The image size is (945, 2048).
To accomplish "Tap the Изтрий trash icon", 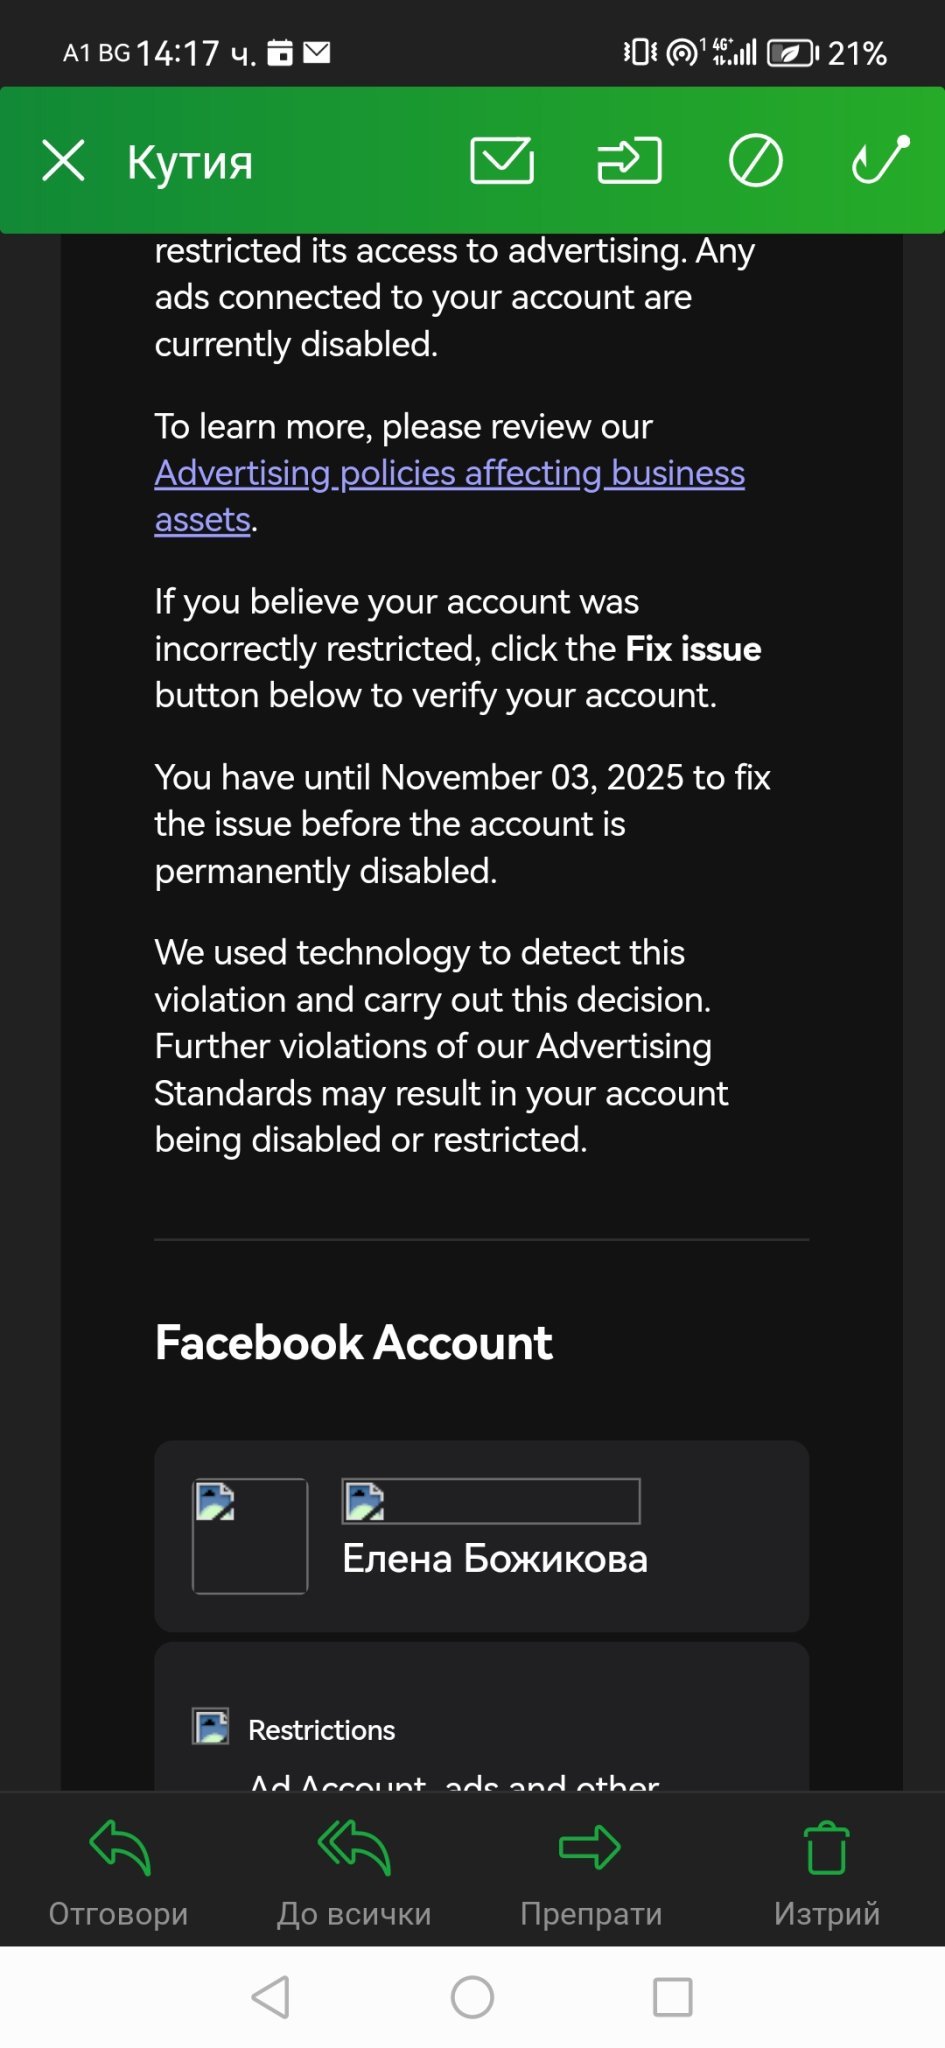I will click(827, 1847).
